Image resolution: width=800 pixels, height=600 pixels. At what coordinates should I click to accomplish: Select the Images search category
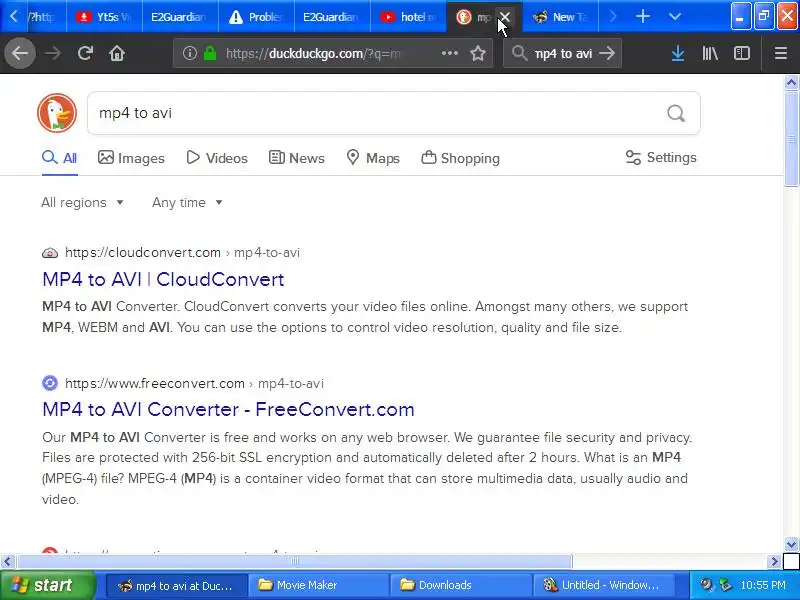click(x=131, y=158)
